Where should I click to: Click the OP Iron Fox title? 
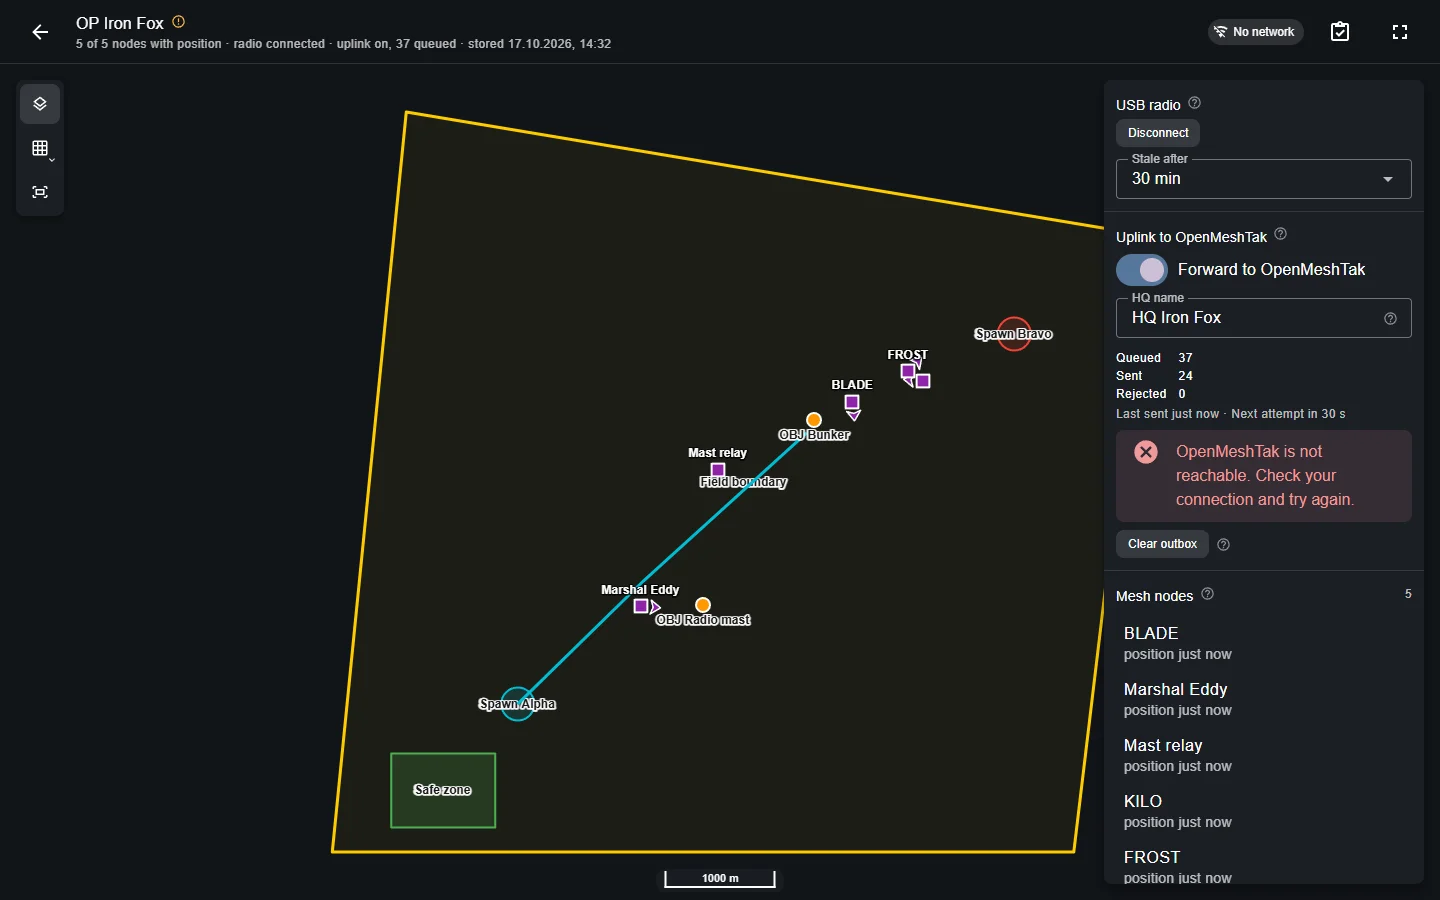[120, 23]
